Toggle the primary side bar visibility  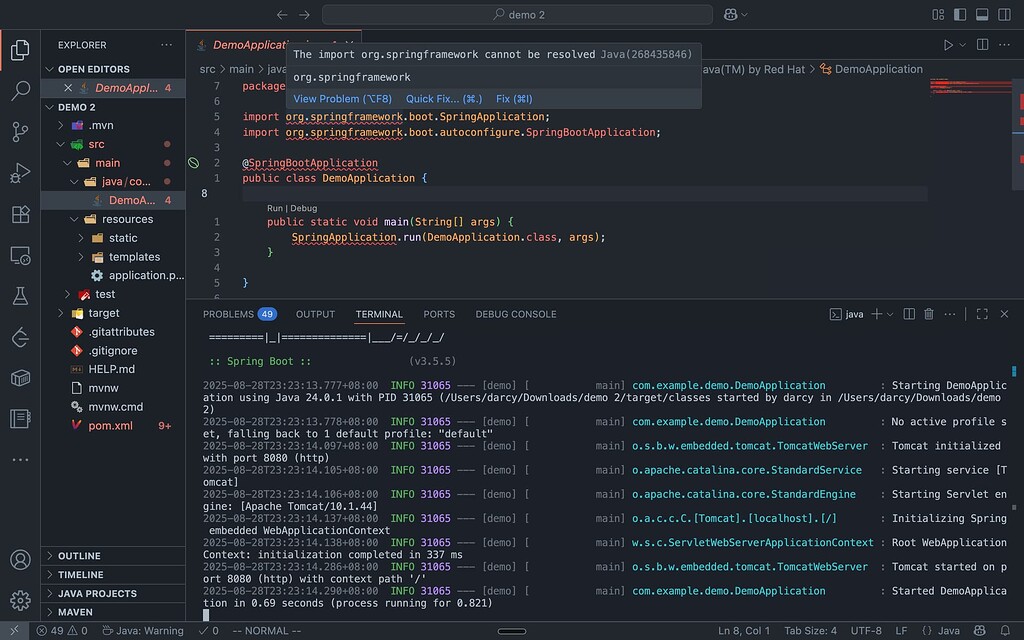[x=960, y=14]
